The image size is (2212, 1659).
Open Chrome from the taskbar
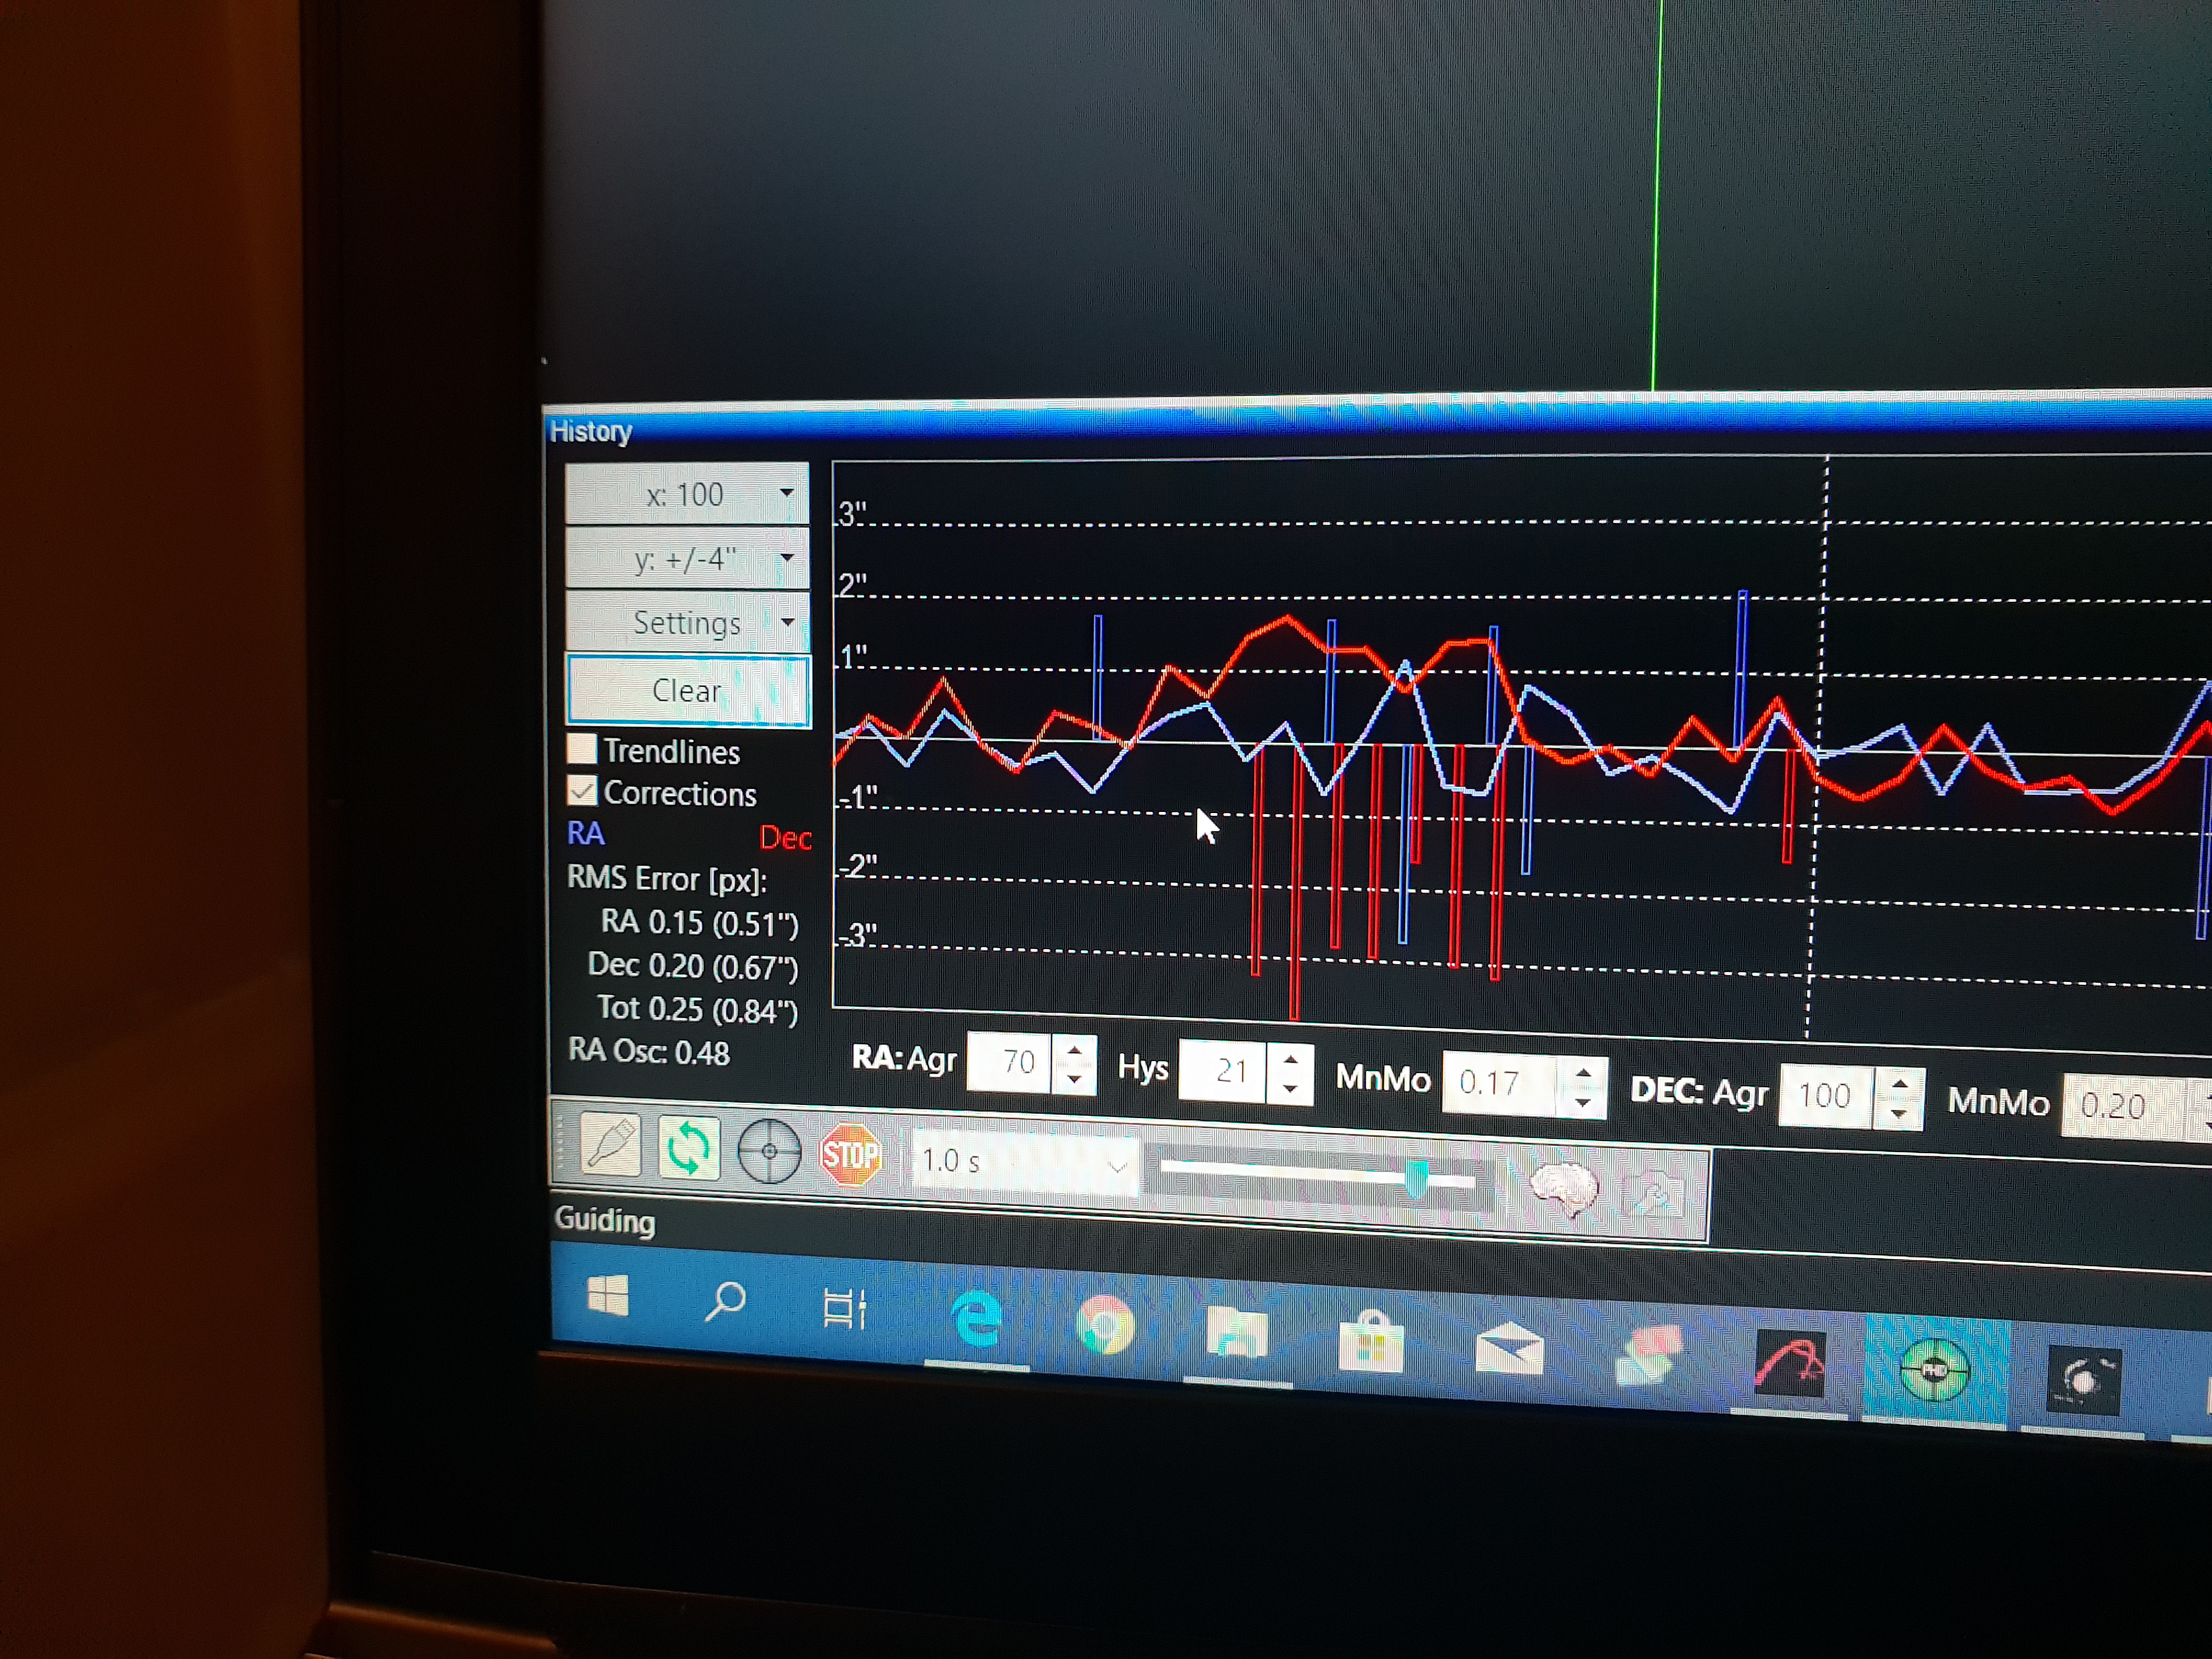(x=1104, y=1326)
